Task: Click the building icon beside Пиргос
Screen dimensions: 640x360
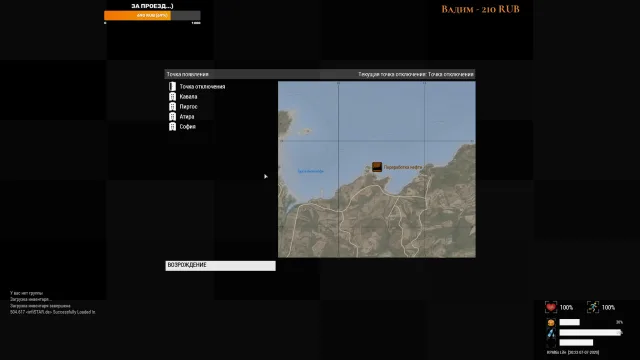Action: coord(172,107)
